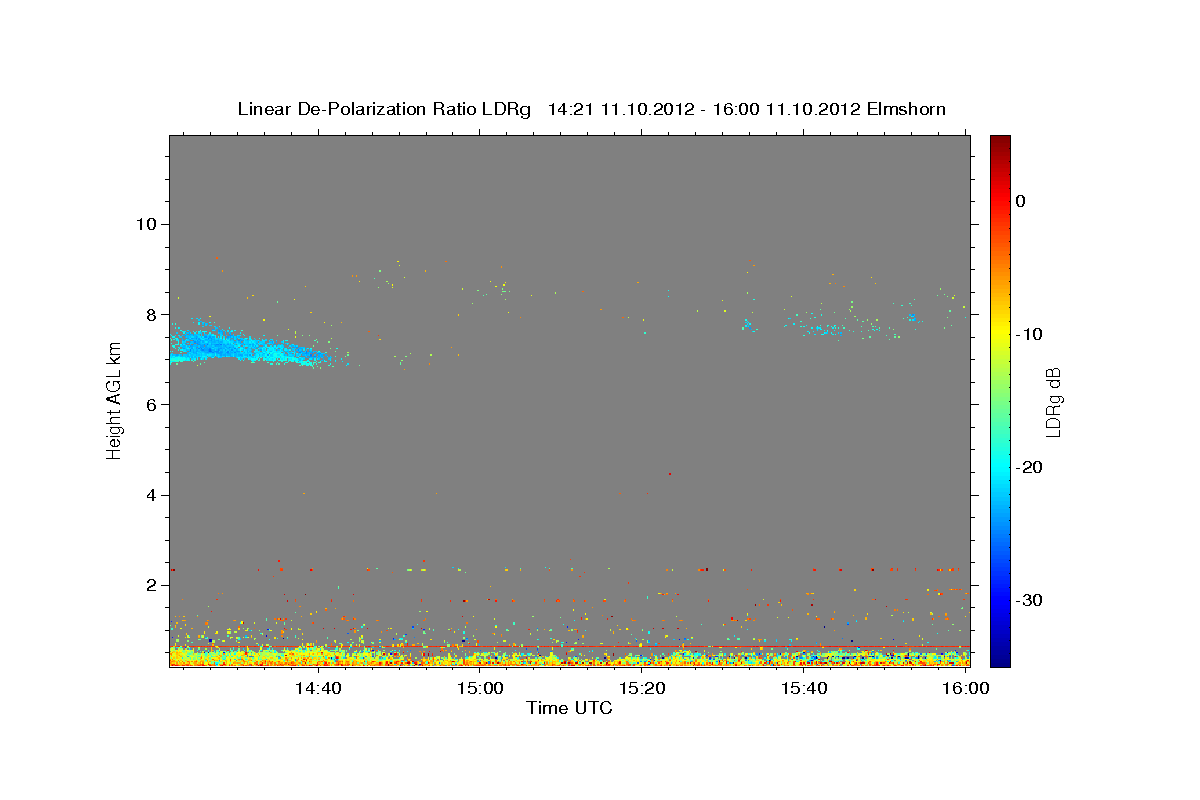Image resolution: width=1200 pixels, height=800 pixels.
Task: Click the scattered cyan echoes near 15:40
Action: pyautogui.click(x=828, y=327)
